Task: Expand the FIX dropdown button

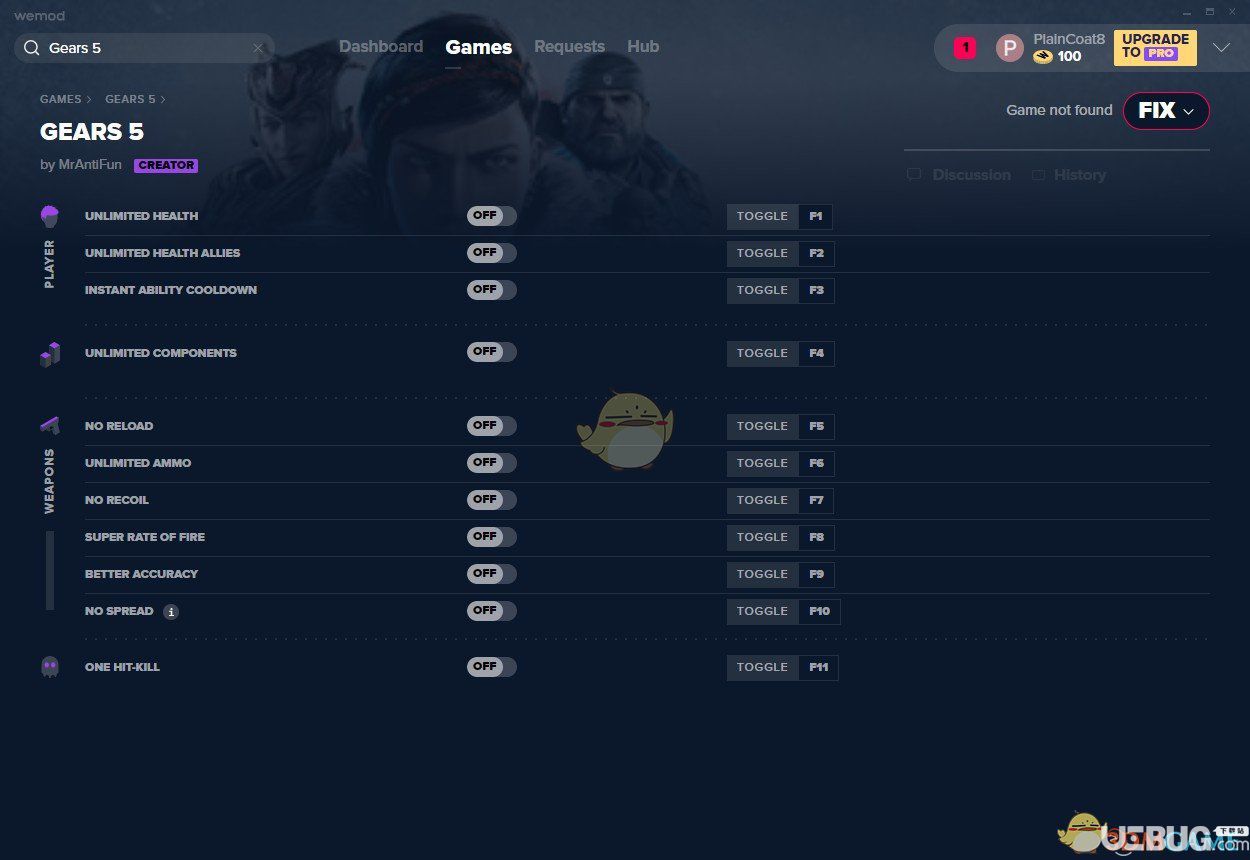Action: (1166, 111)
